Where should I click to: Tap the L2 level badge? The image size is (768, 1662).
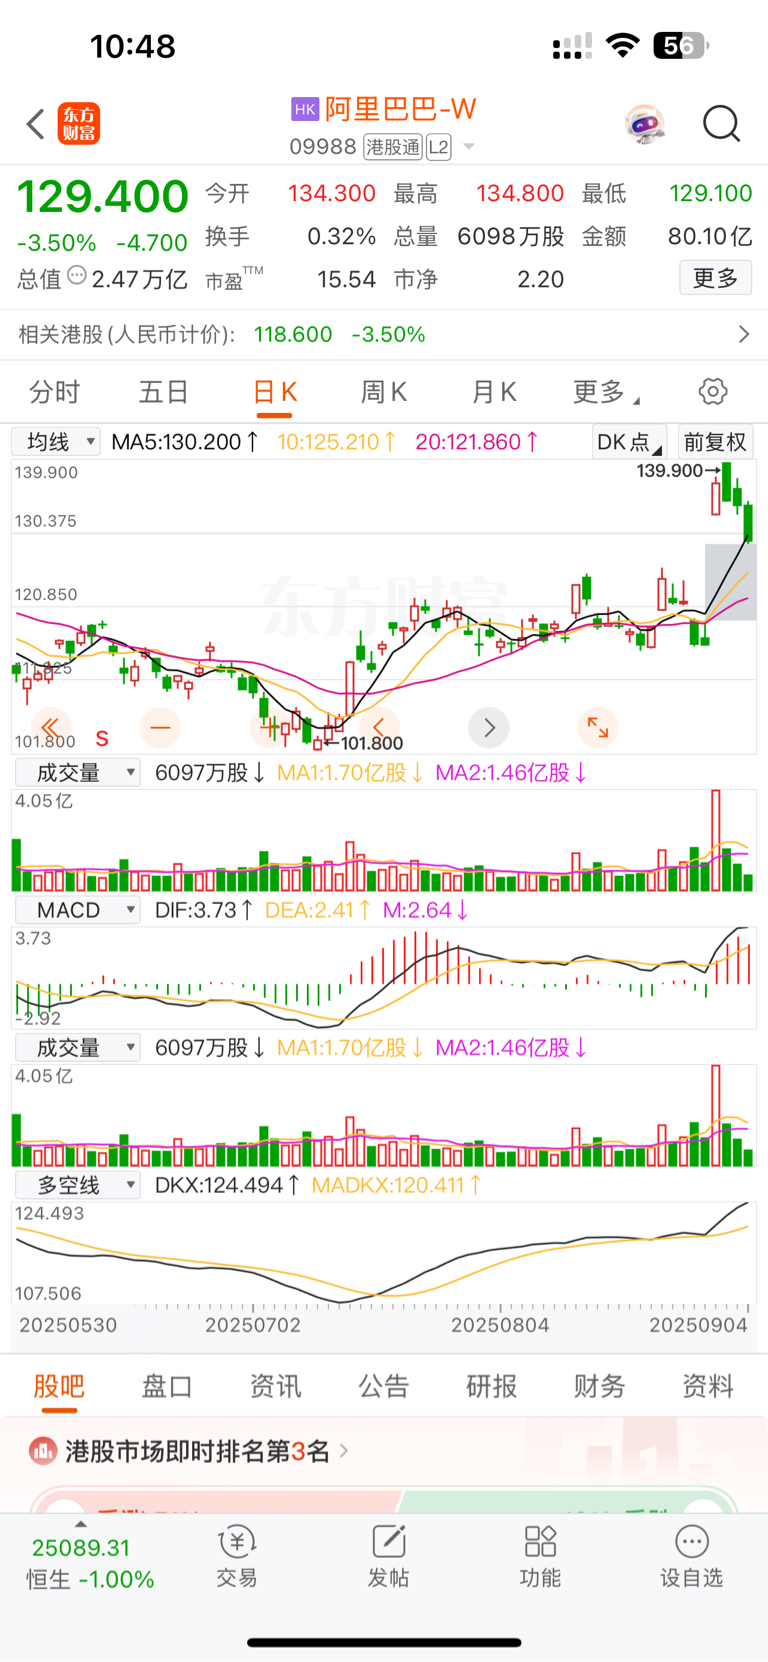pos(438,147)
